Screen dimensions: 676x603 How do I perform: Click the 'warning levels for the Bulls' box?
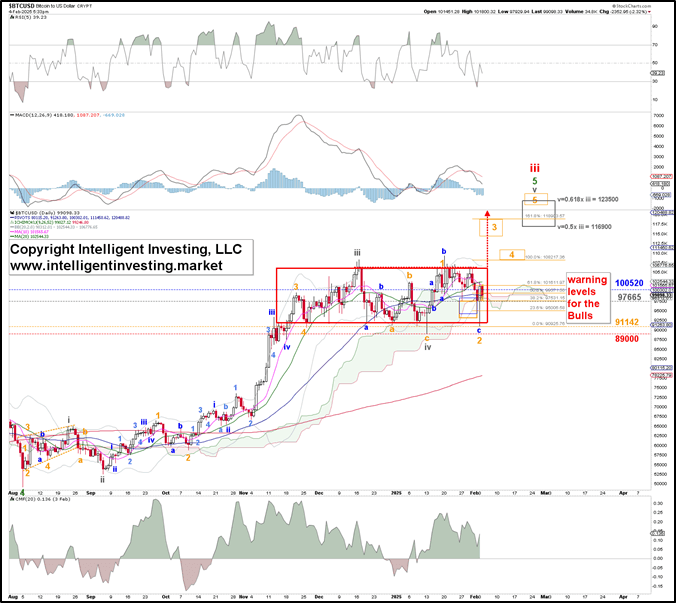[588, 298]
